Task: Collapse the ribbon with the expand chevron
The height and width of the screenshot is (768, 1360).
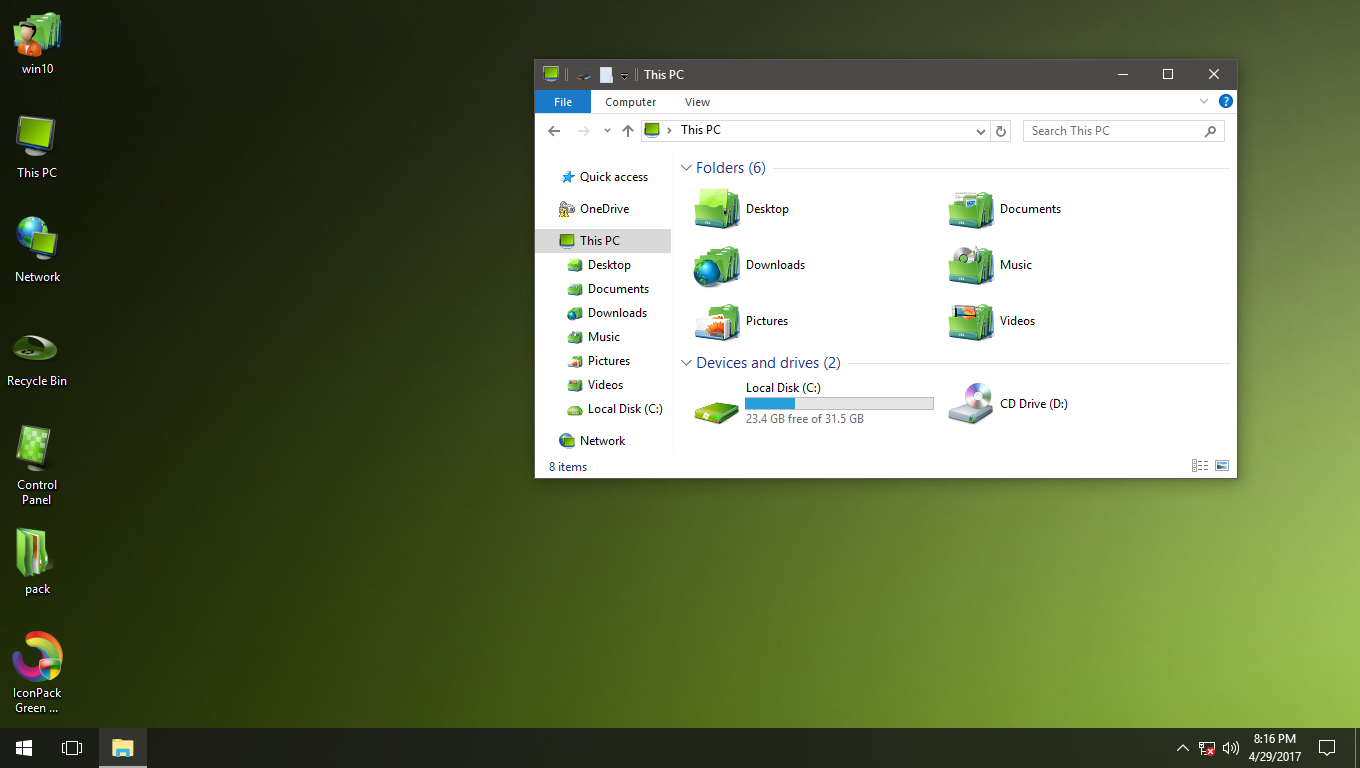Action: coord(1204,101)
